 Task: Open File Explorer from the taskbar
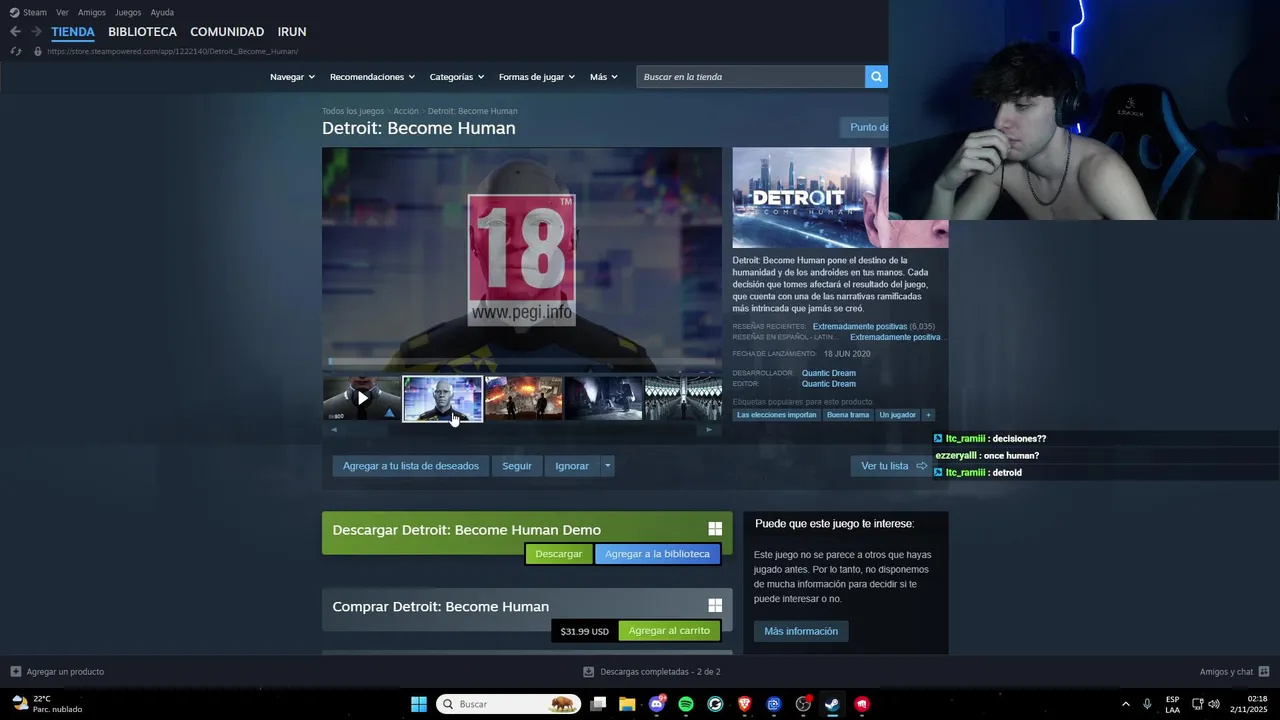pyautogui.click(x=627, y=704)
